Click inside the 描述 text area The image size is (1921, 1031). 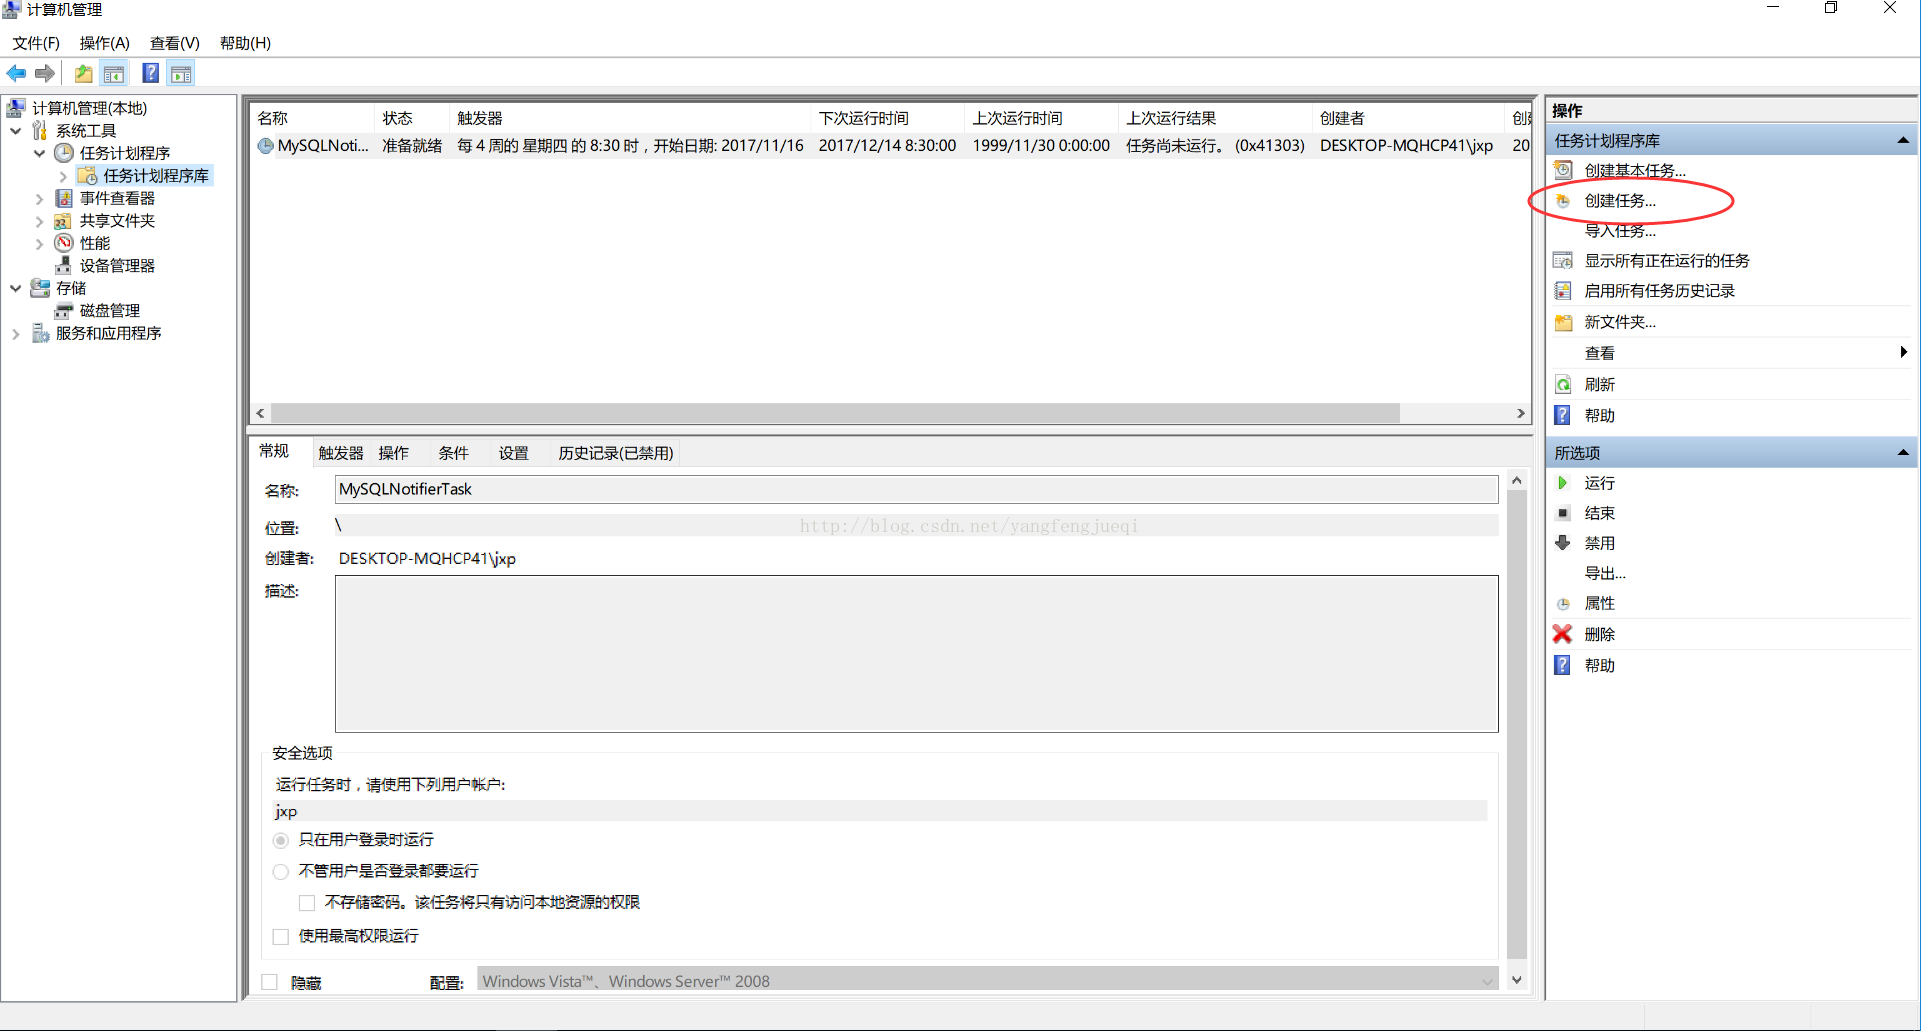(x=916, y=654)
